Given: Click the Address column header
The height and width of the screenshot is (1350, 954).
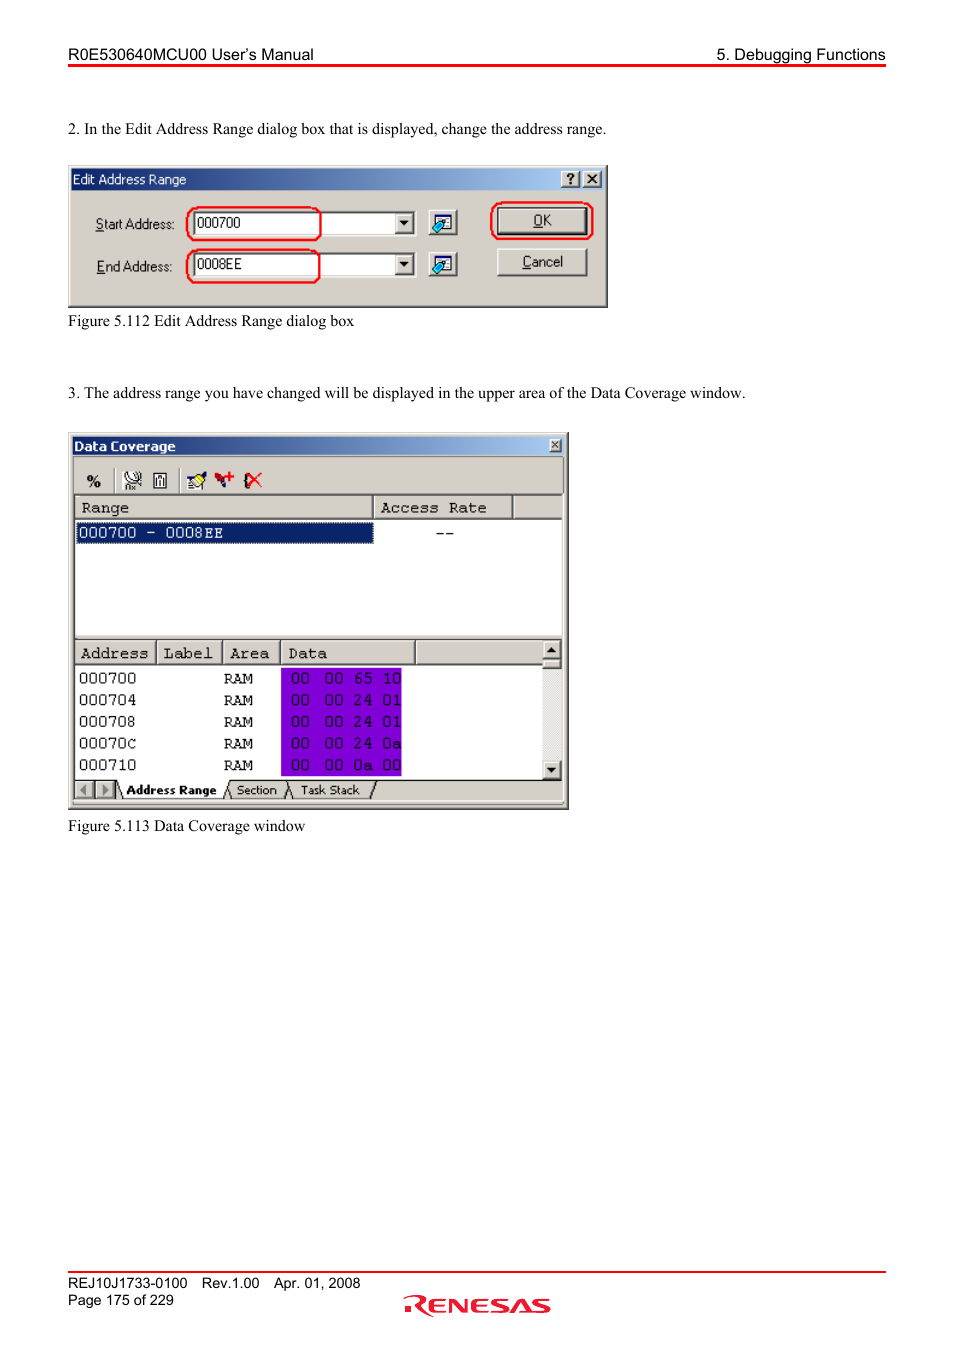Looking at the screenshot, I should pyautogui.click(x=115, y=653).
